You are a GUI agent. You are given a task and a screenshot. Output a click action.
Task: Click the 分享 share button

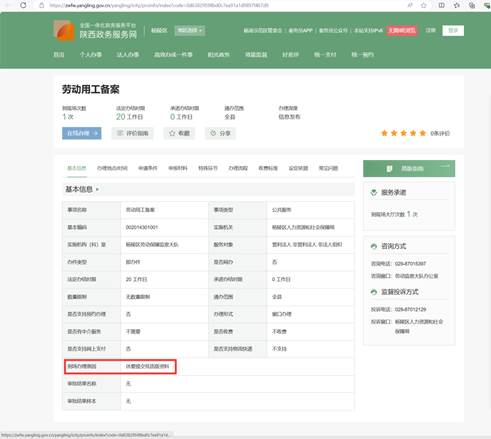pos(220,133)
